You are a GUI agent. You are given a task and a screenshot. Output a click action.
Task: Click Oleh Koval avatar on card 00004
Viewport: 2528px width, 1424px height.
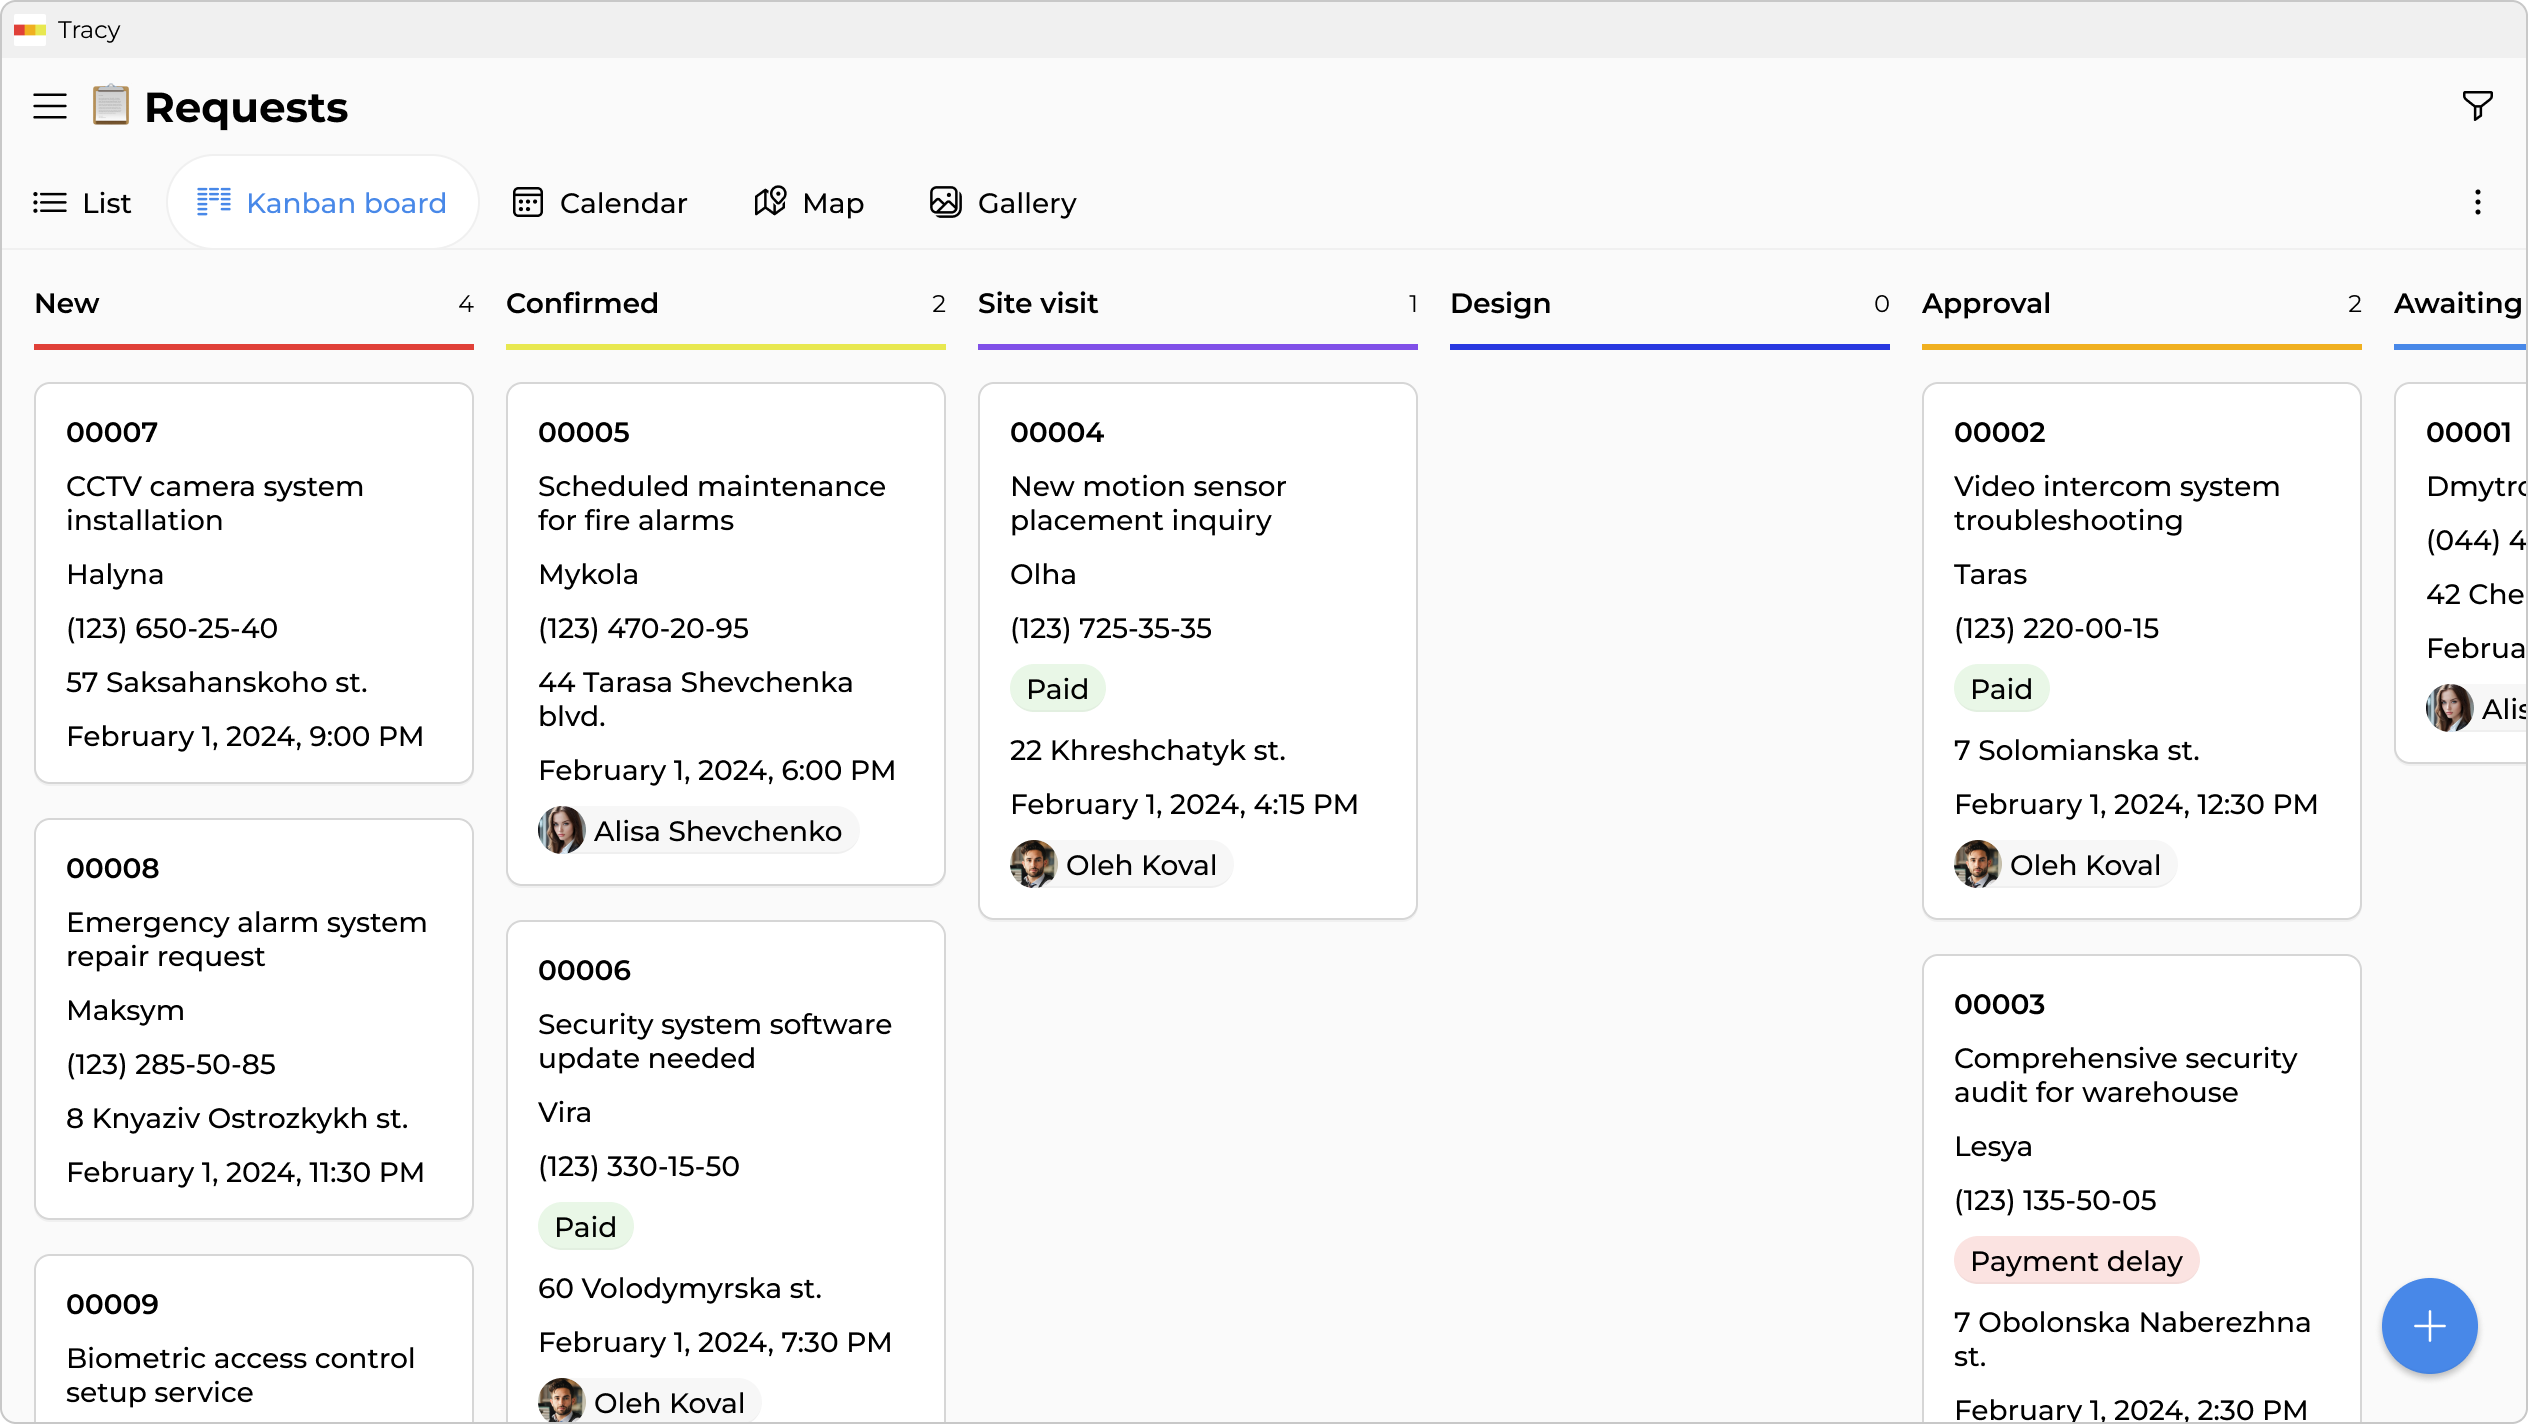coord(1033,865)
